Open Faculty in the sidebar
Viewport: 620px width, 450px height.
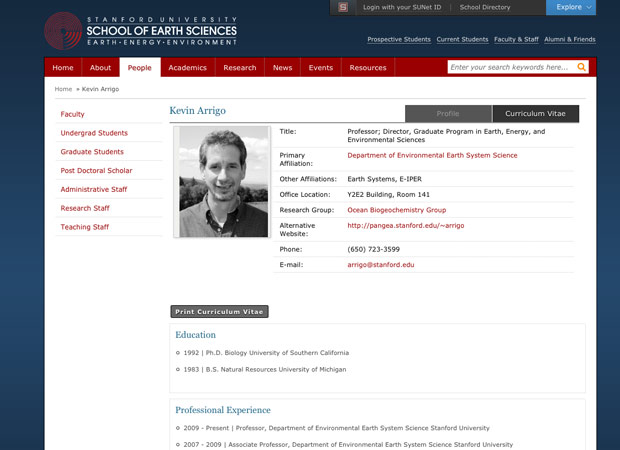click(72, 114)
